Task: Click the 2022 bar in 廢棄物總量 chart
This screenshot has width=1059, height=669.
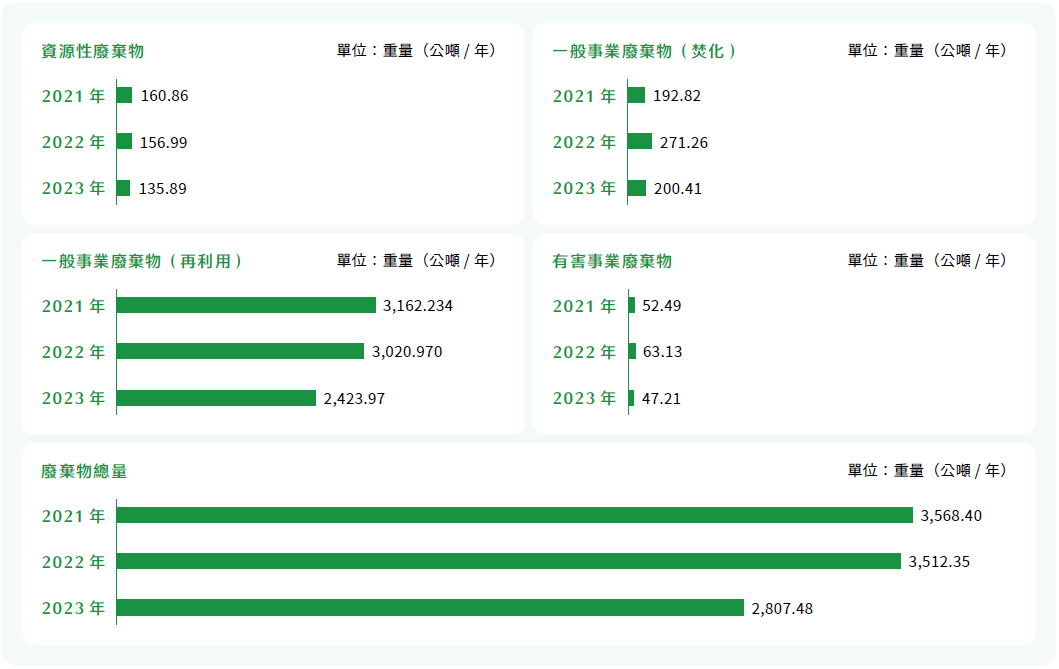Action: [x=509, y=561]
